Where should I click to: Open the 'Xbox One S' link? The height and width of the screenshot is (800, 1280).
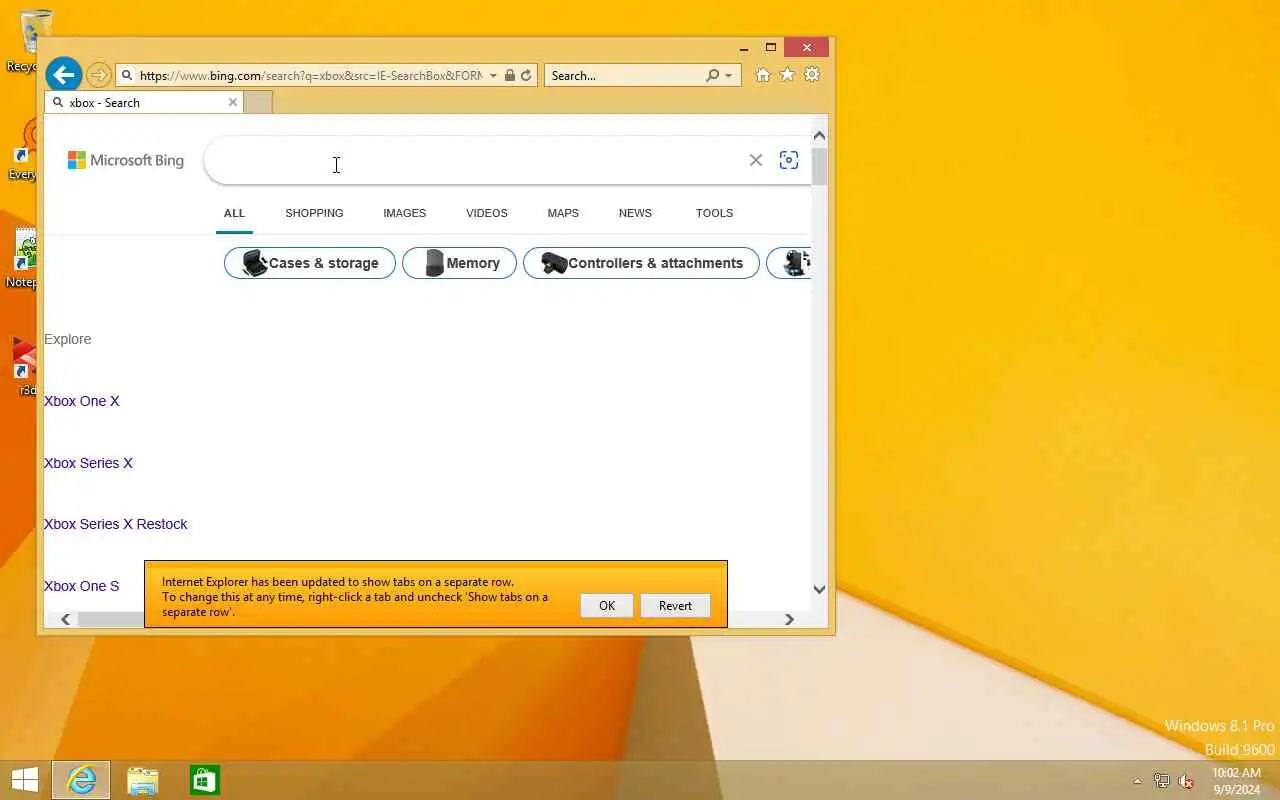[x=82, y=586]
